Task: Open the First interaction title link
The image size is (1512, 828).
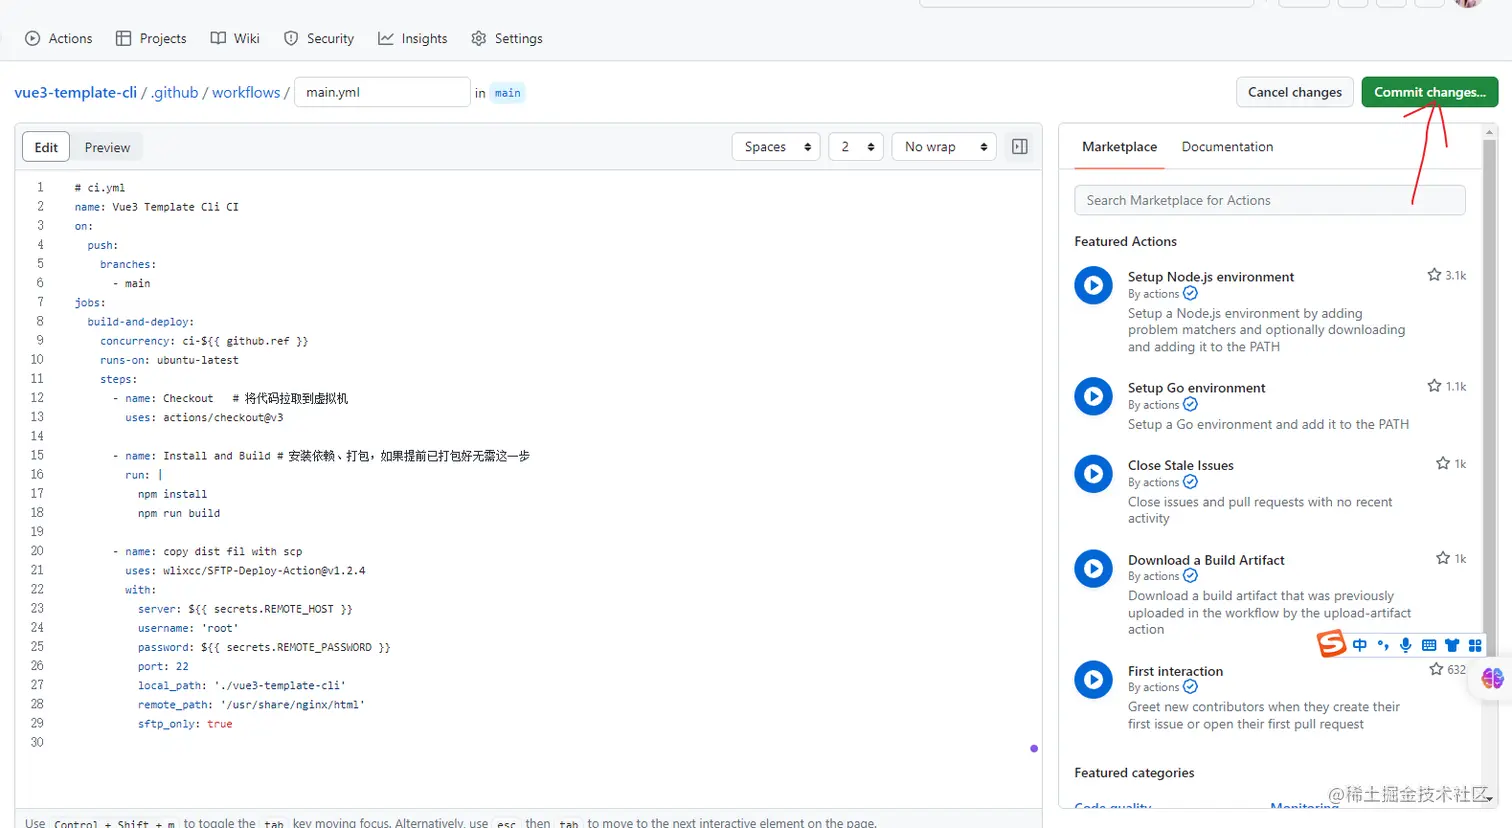Action: point(1175,671)
